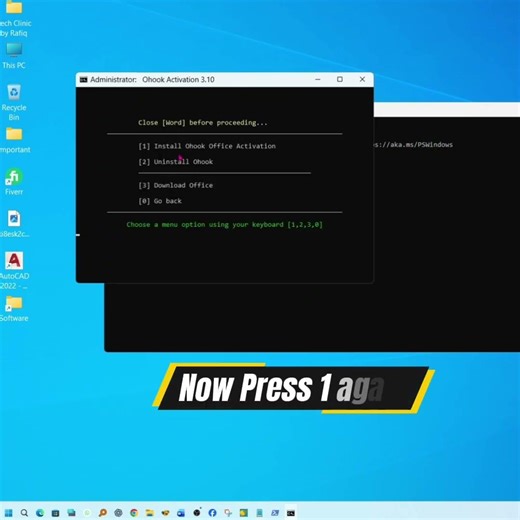Click '[1] Install Ohook Office Activation' line
The width and height of the screenshot is (520, 520).
tap(207, 146)
